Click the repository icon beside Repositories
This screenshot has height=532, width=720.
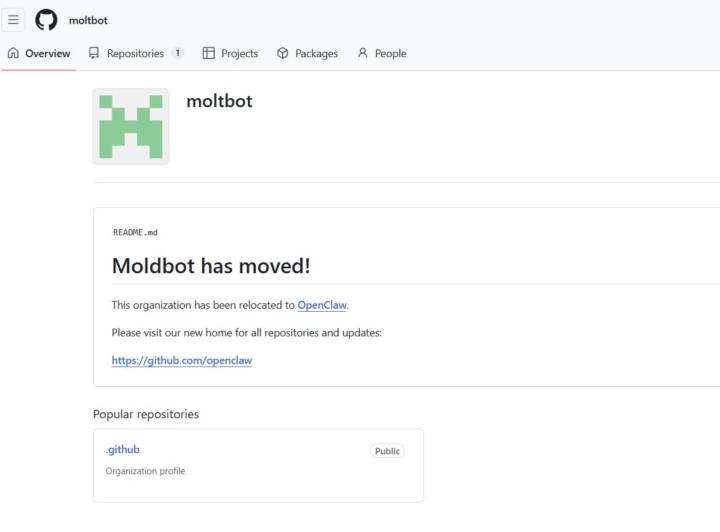pyautogui.click(x=94, y=53)
